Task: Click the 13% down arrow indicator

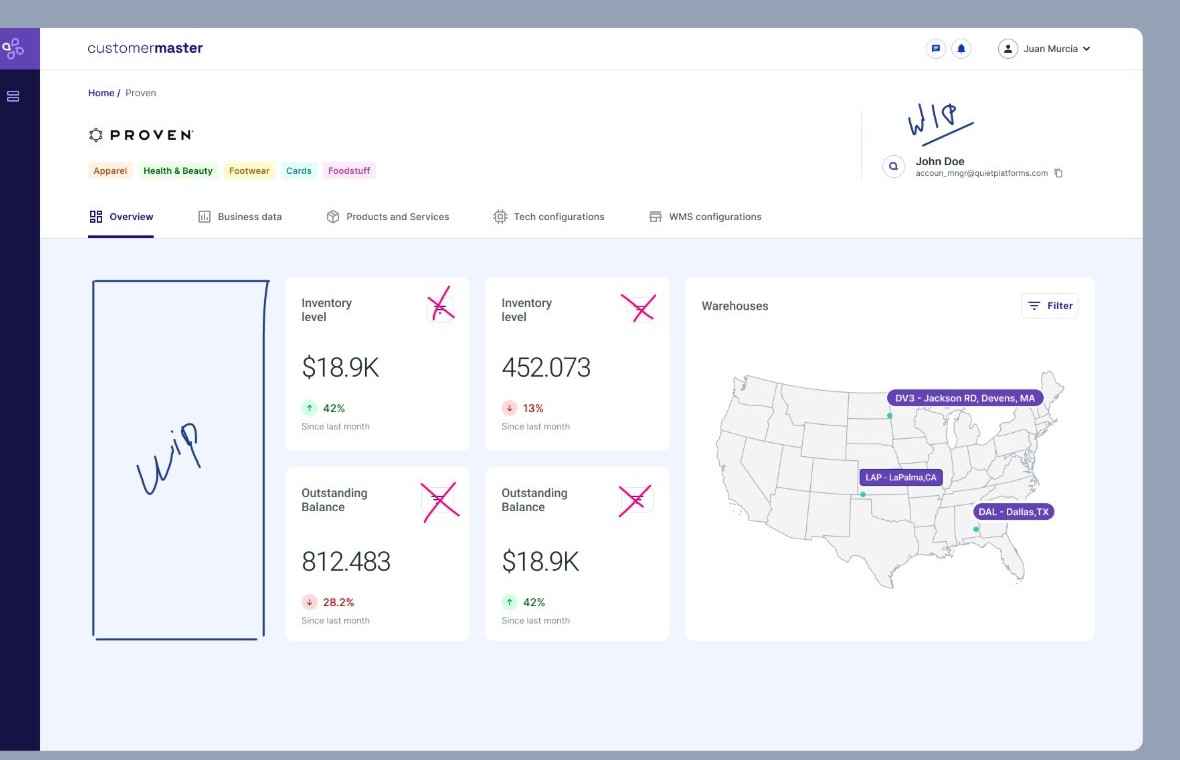Action: (509, 408)
